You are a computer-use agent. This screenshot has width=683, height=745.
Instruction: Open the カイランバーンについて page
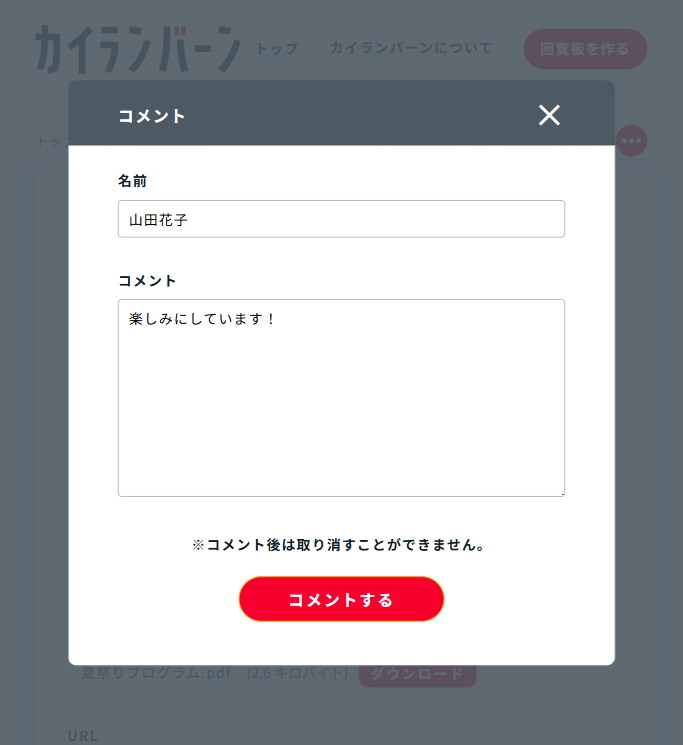(410, 48)
